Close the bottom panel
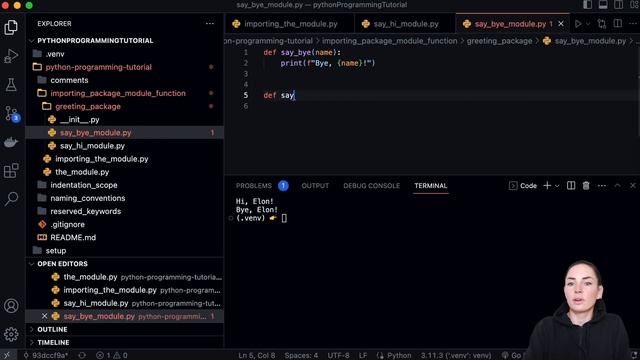The width and height of the screenshot is (640, 360). tap(633, 186)
